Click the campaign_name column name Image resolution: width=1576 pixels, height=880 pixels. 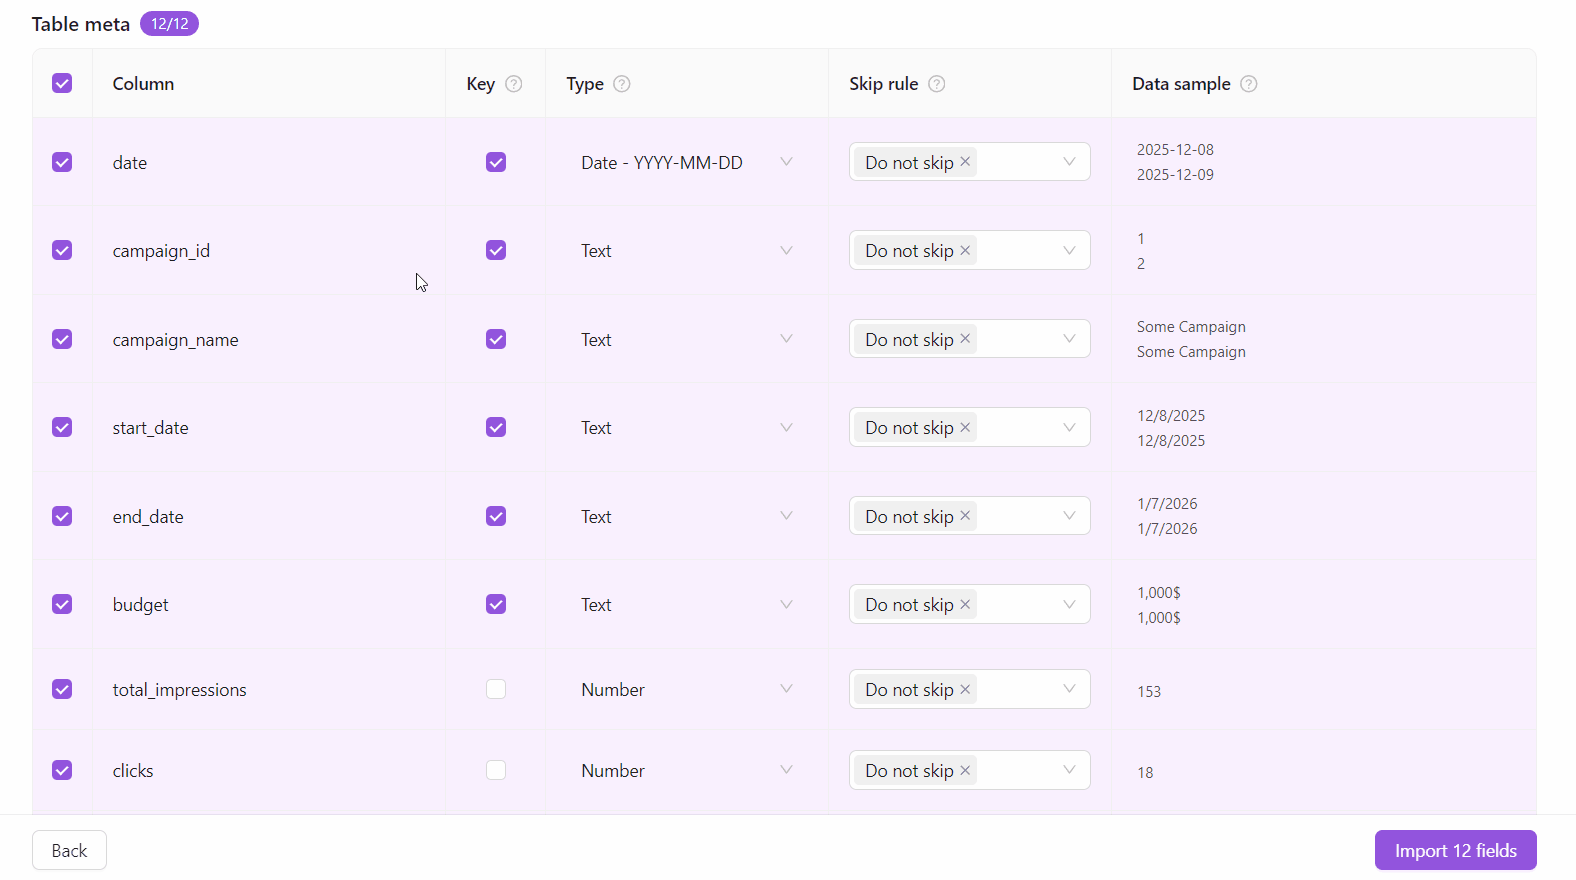click(175, 340)
